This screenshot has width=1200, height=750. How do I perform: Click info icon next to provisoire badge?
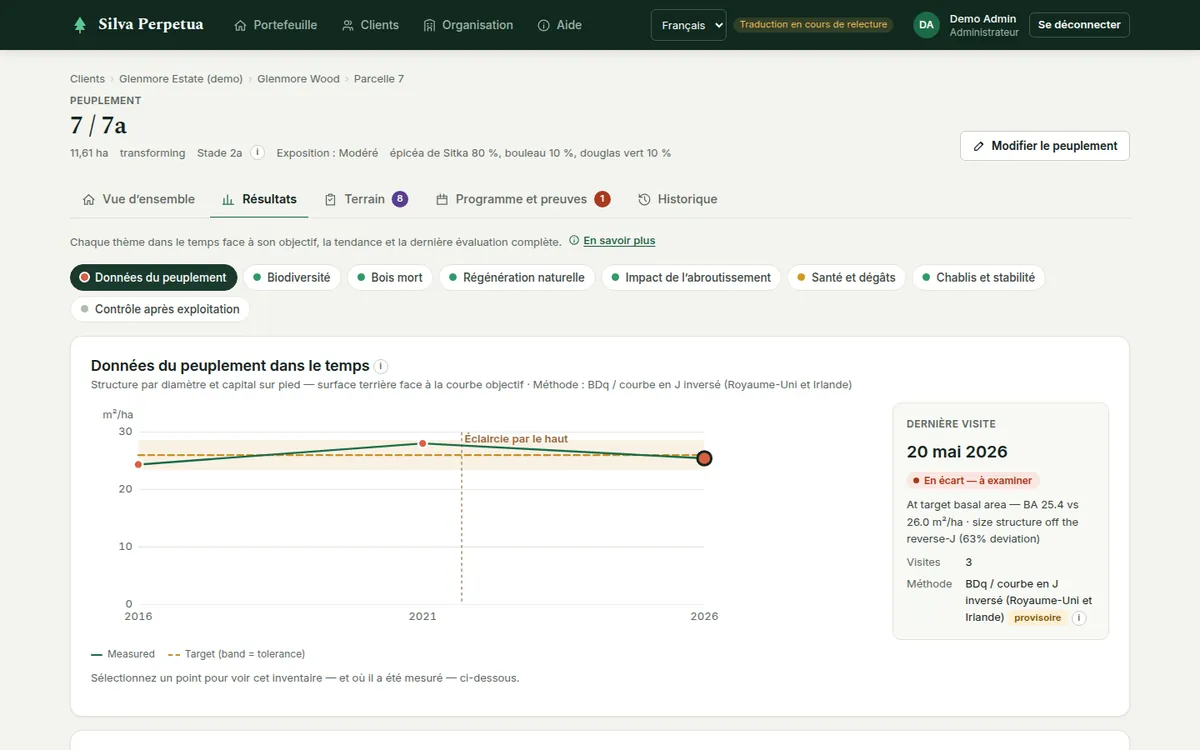[x=1079, y=618]
